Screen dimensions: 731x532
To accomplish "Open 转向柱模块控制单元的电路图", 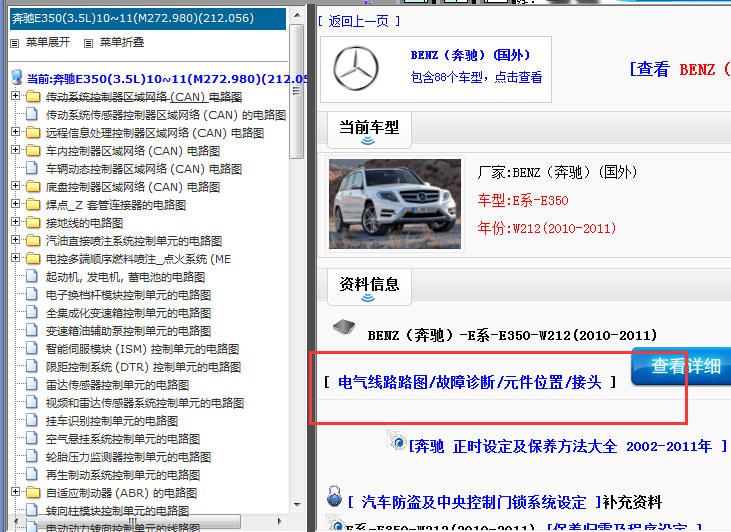I will coord(117,511).
